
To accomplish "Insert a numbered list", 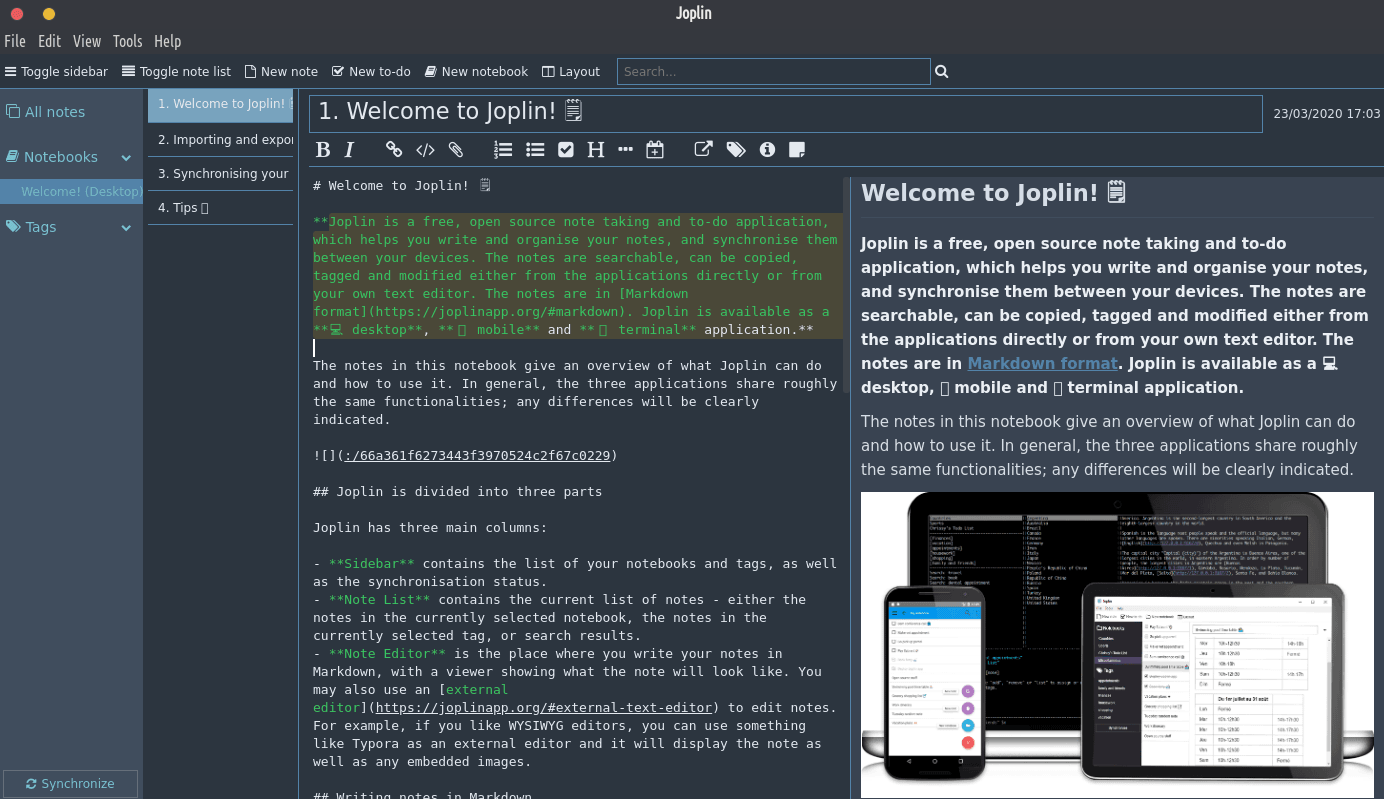I will (x=503, y=150).
